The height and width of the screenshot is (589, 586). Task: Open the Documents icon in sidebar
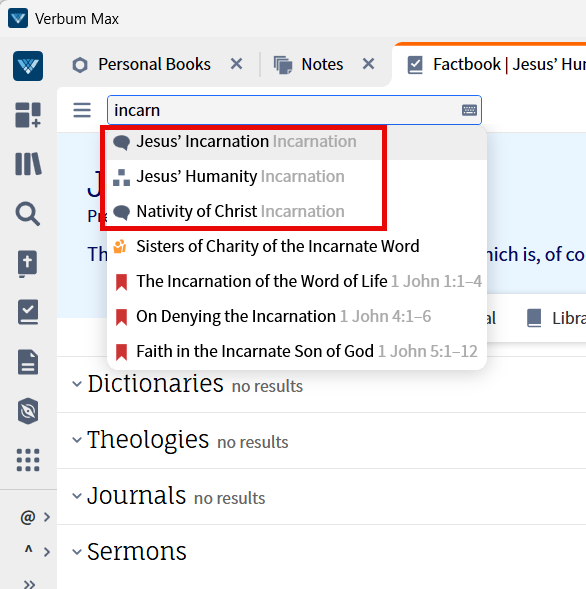pos(28,362)
